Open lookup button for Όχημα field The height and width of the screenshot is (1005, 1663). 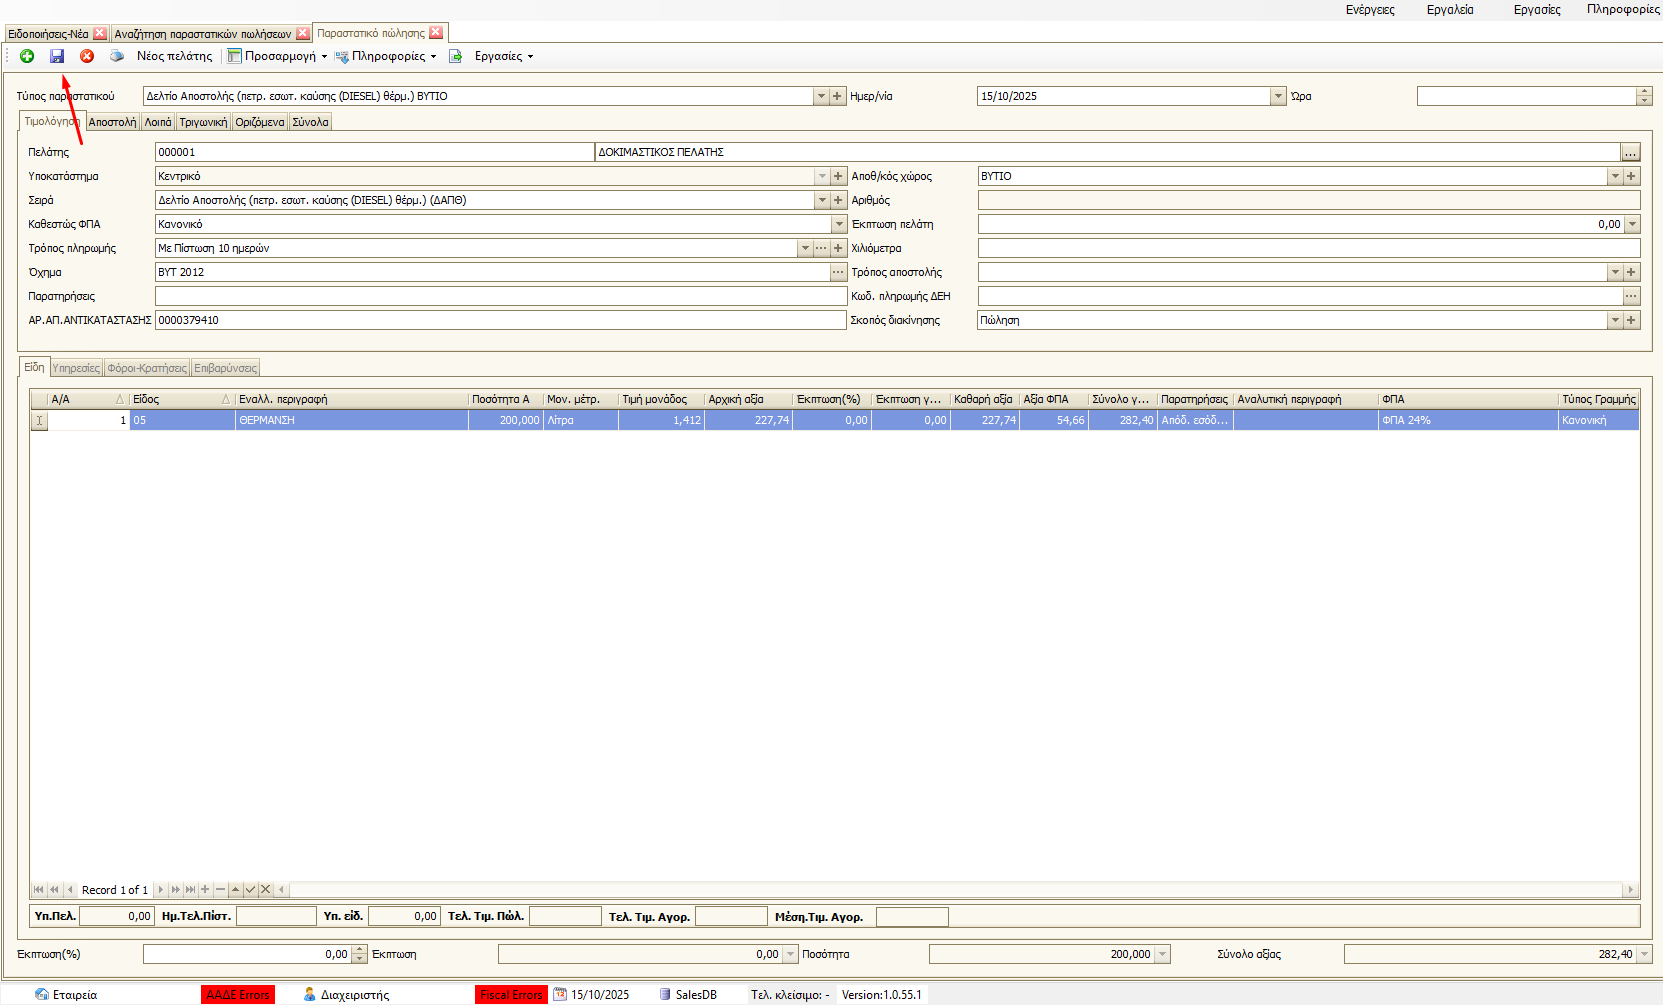(838, 272)
